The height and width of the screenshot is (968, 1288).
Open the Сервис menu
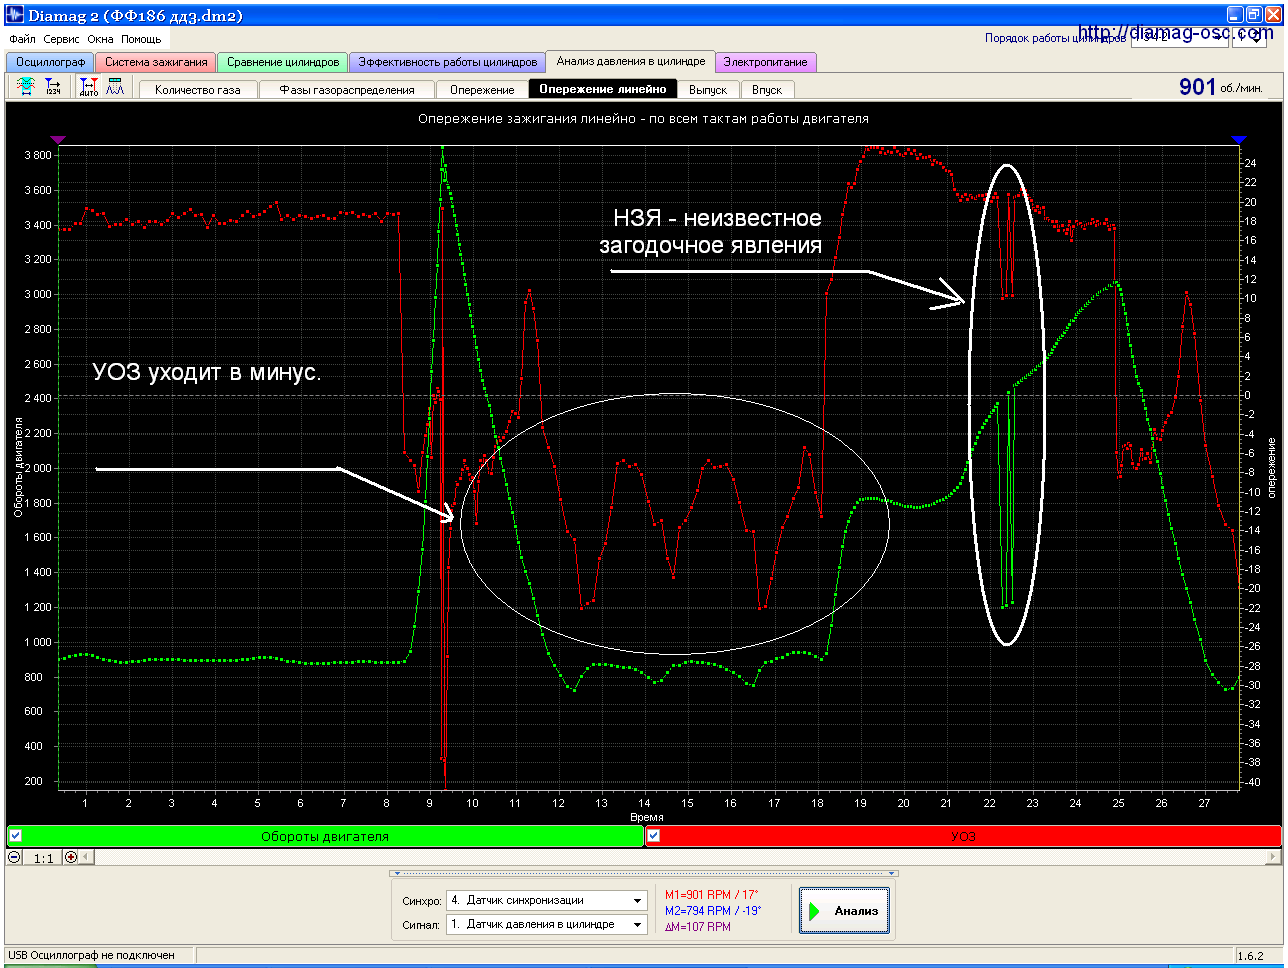point(62,39)
